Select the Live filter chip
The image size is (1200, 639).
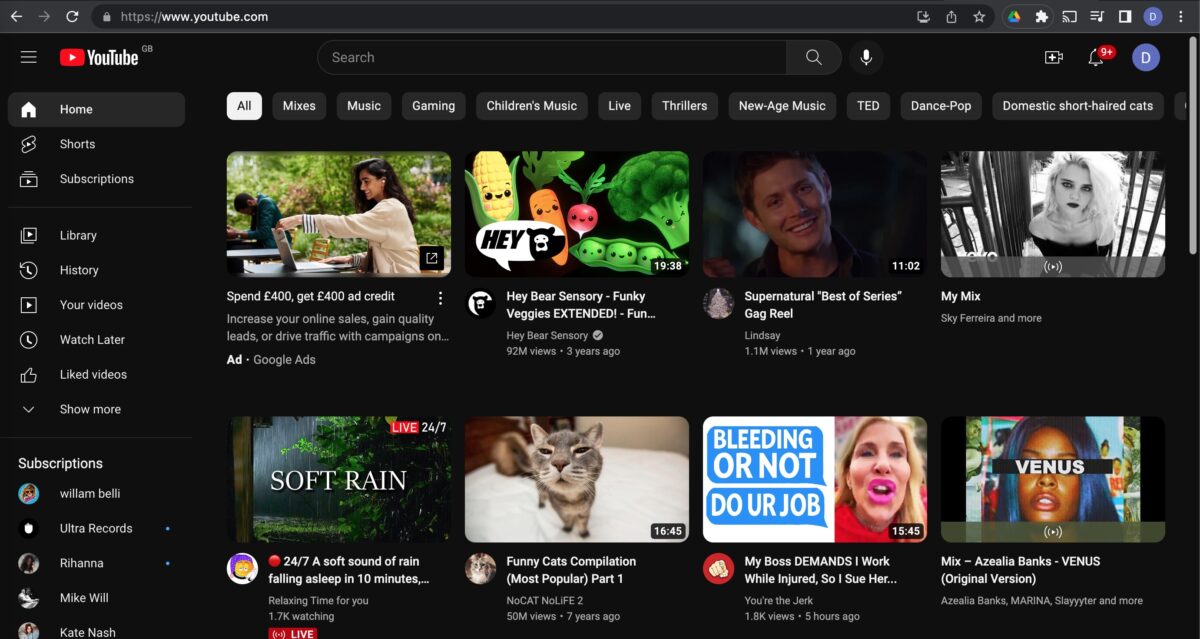click(620, 106)
